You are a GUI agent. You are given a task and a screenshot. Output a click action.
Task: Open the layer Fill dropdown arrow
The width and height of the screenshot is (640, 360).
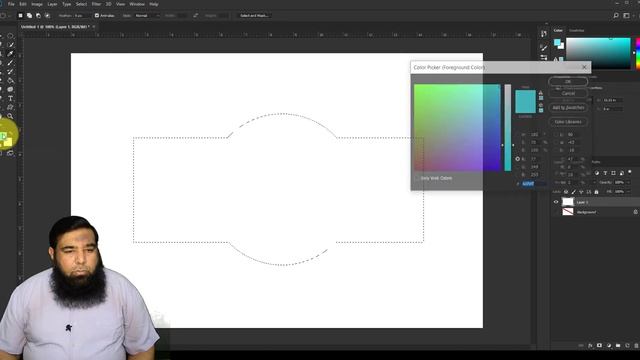(x=628, y=192)
